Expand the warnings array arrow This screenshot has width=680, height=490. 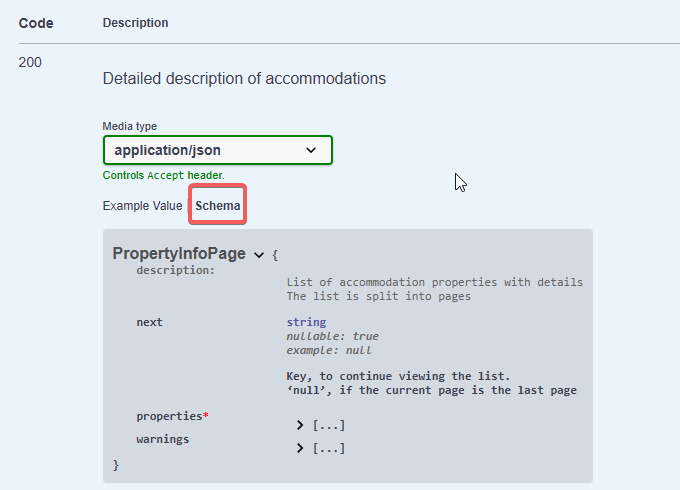(300, 448)
